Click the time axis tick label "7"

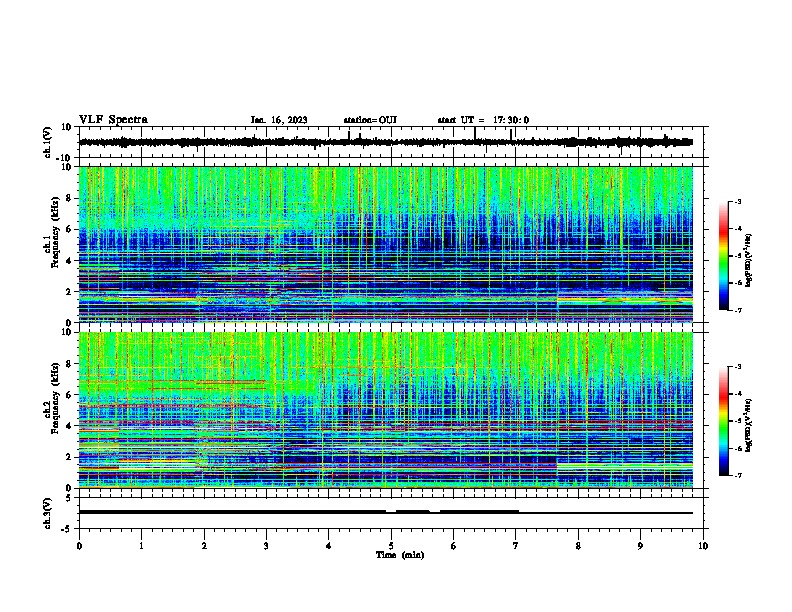pyautogui.click(x=516, y=546)
